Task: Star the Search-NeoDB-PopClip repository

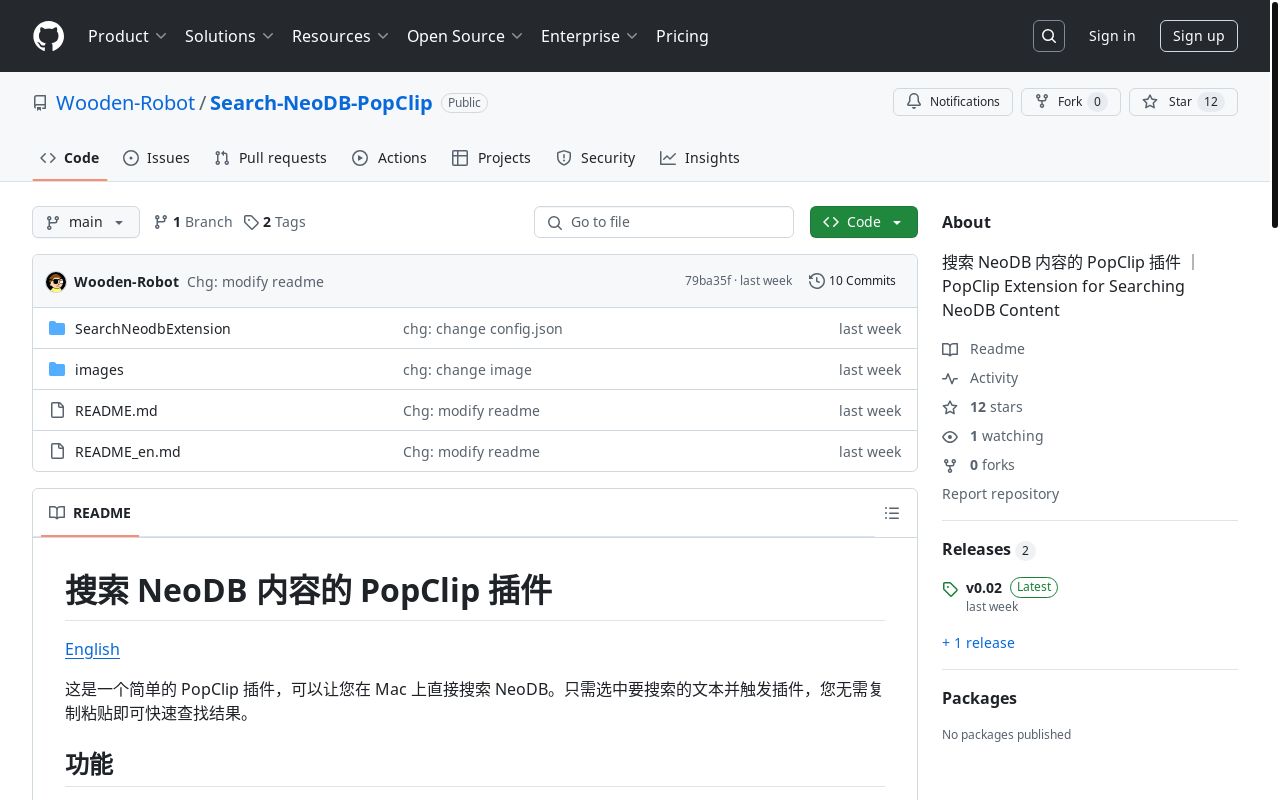Action: click(1183, 101)
